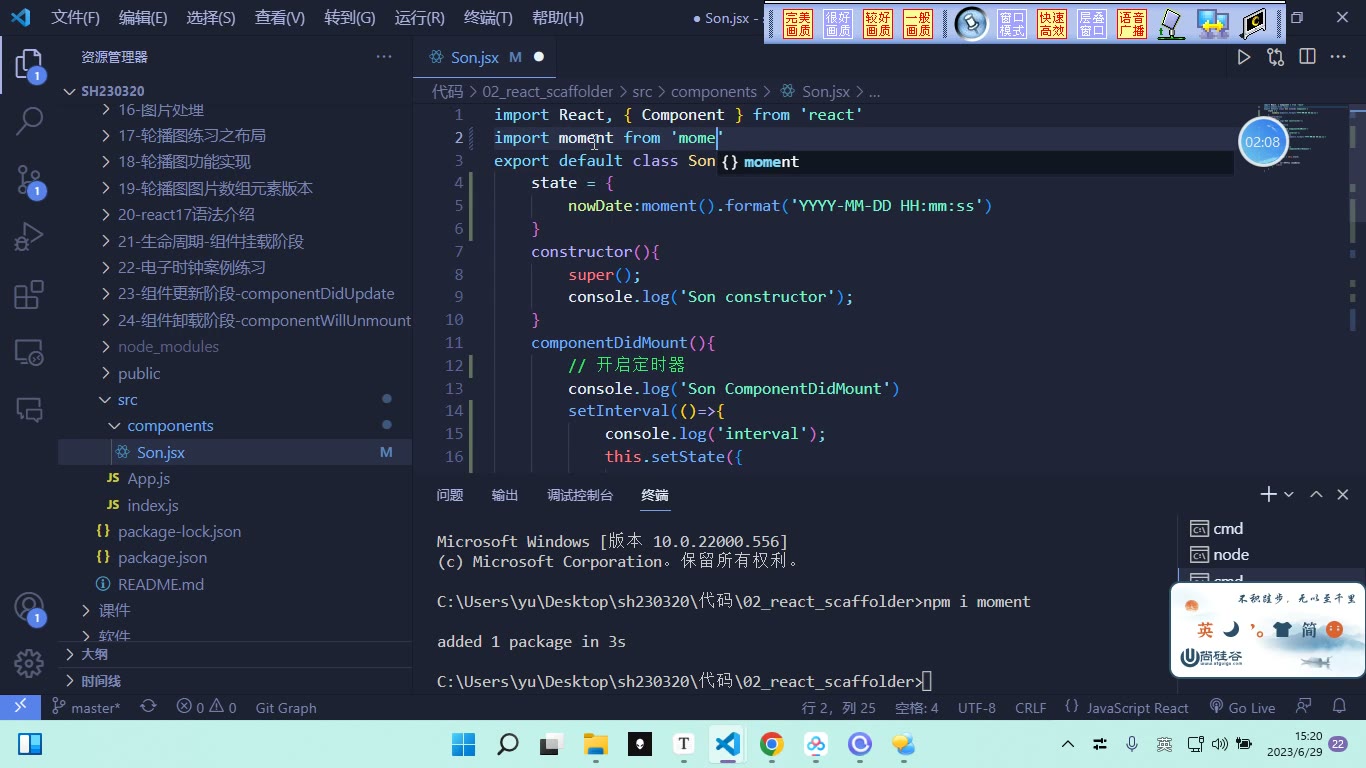The width and height of the screenshot is (1366, 768).
Task: Maximize the terminal panel size
Action: pos(1316,494)
